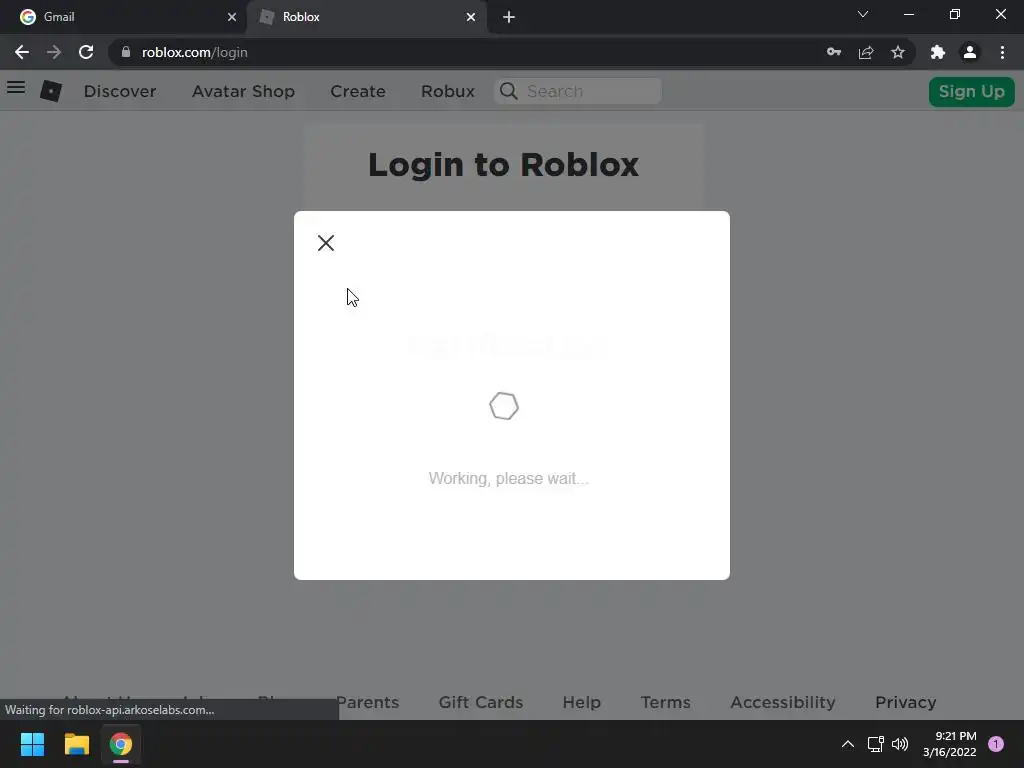Go back with the browser back arrow
Image resolution: width=1024 pixels, height=768 pixels.
tap(22, 52)
